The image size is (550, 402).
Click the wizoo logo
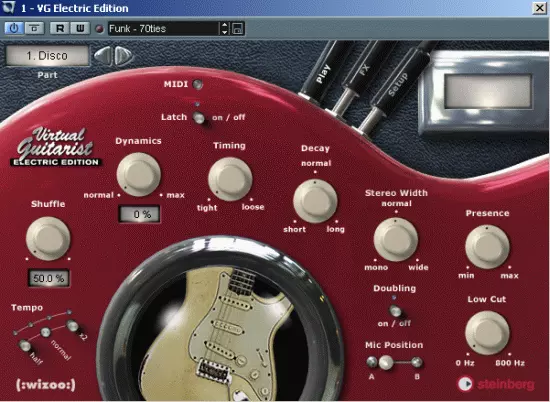(46, 385)
